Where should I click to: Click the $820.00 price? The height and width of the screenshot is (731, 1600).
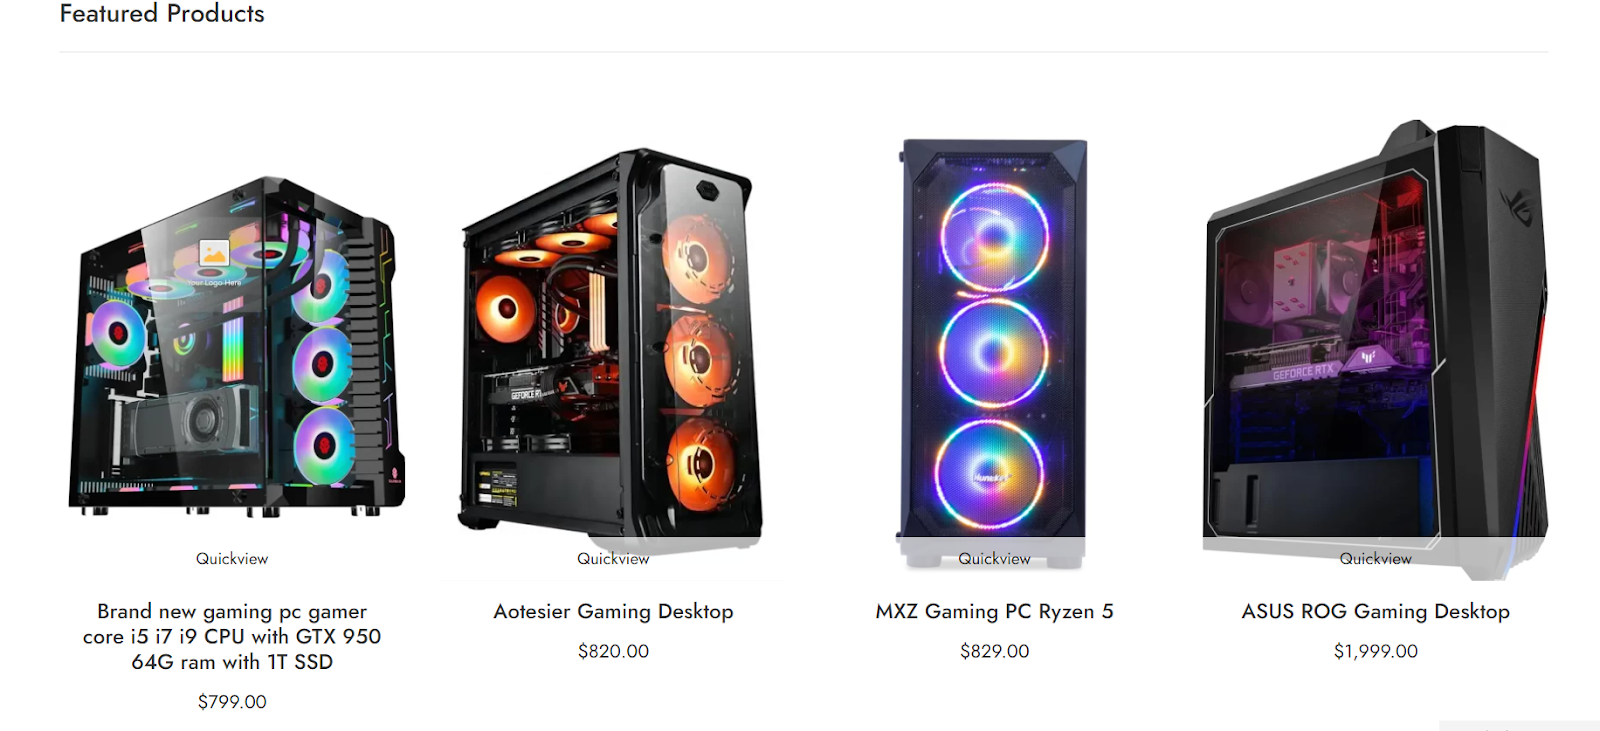613,651
